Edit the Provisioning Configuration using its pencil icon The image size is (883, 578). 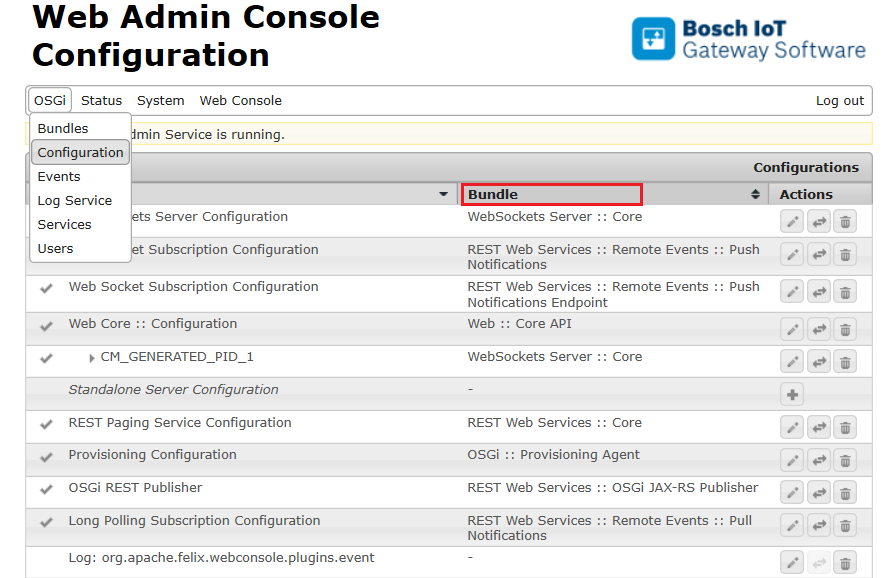[x=791, y=459]
